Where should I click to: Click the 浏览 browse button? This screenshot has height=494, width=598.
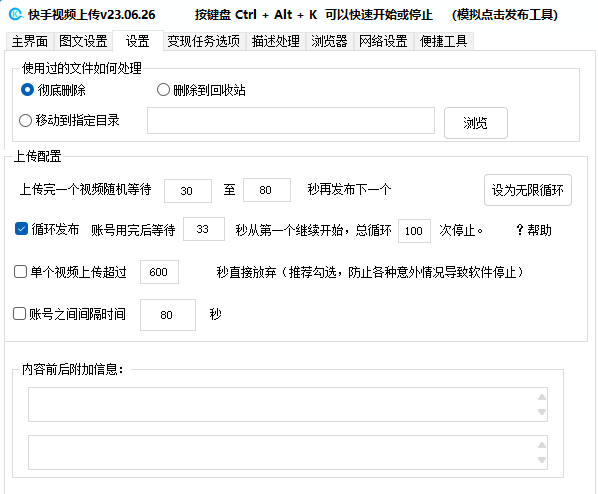pyautogui.click(x=476, y=123)
